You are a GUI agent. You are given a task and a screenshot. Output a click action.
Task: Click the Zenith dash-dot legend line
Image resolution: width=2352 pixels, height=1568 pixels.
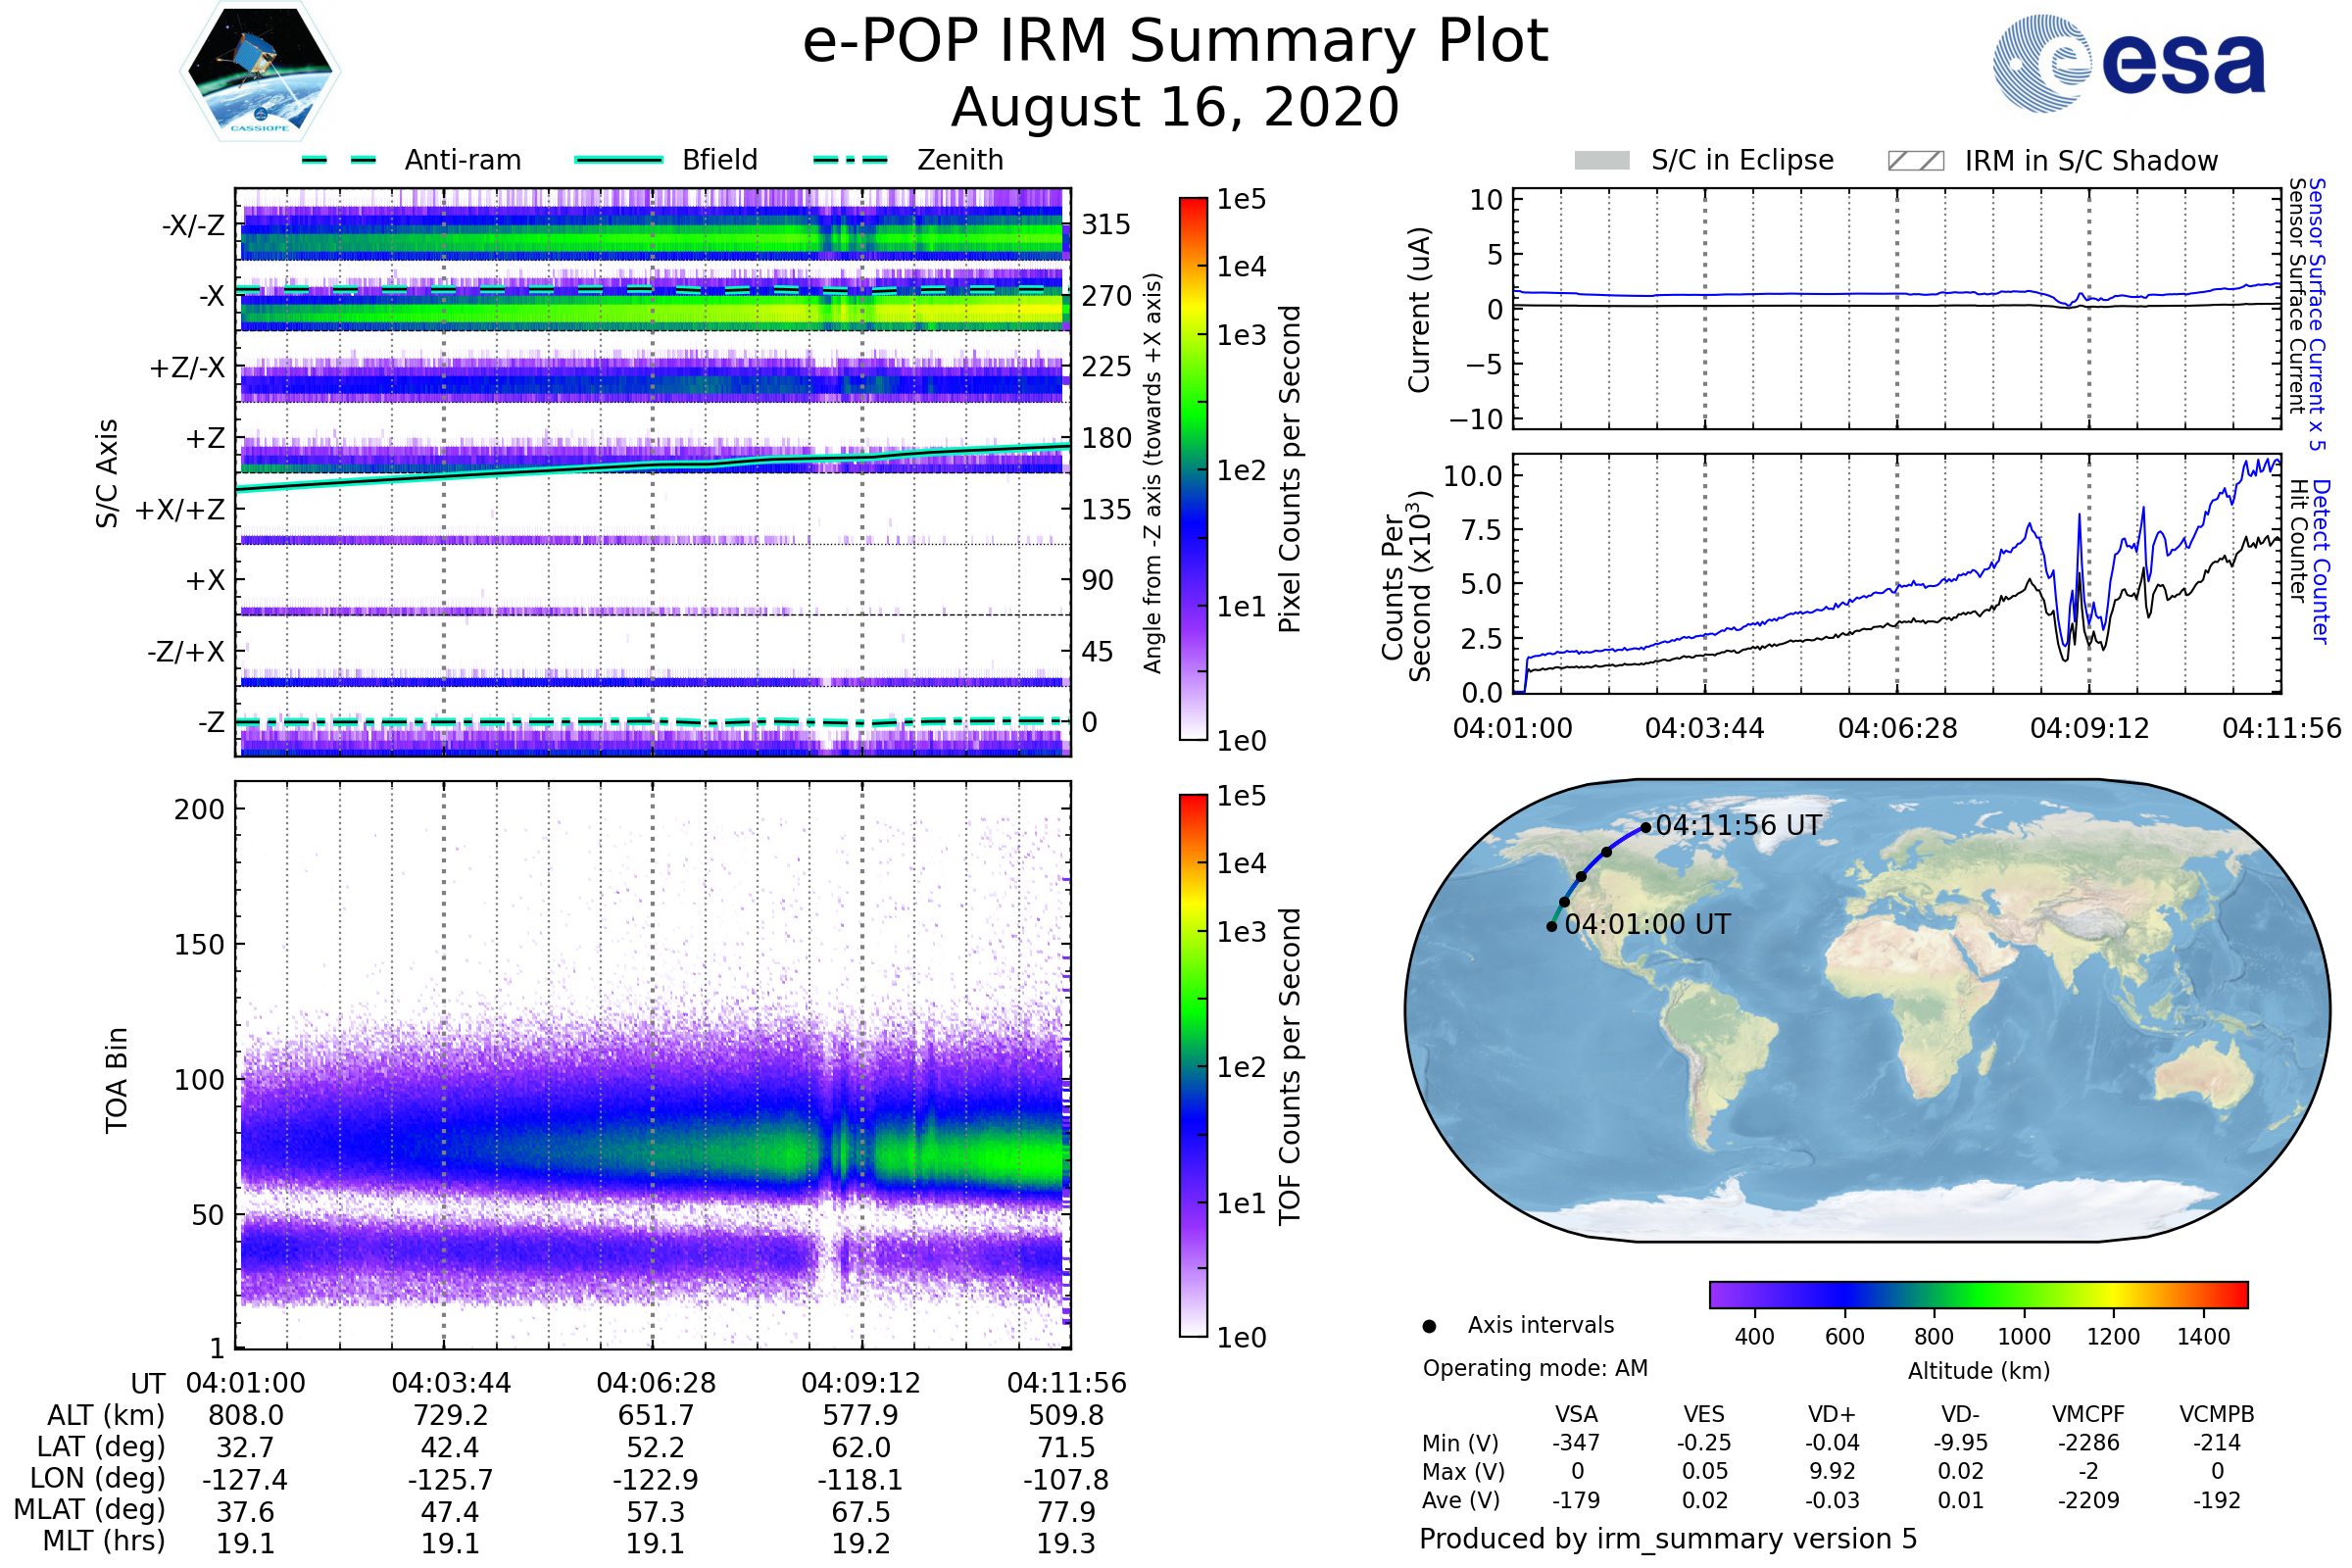click(850, 160)
